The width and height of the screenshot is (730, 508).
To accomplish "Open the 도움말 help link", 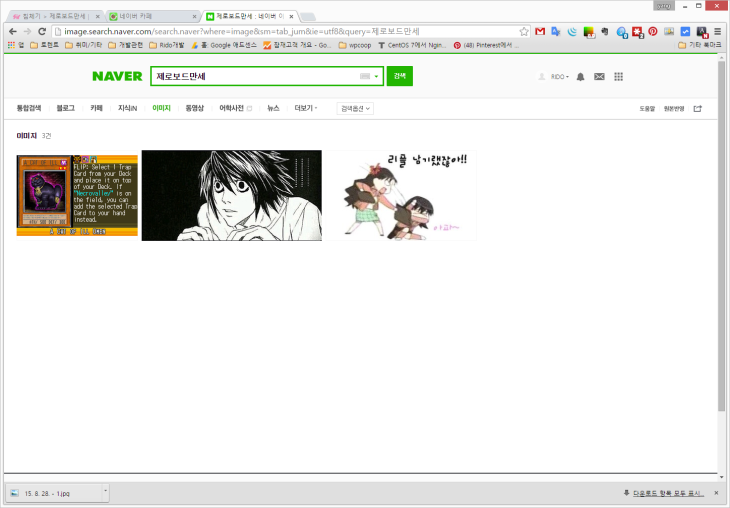I will pos(647,108).
